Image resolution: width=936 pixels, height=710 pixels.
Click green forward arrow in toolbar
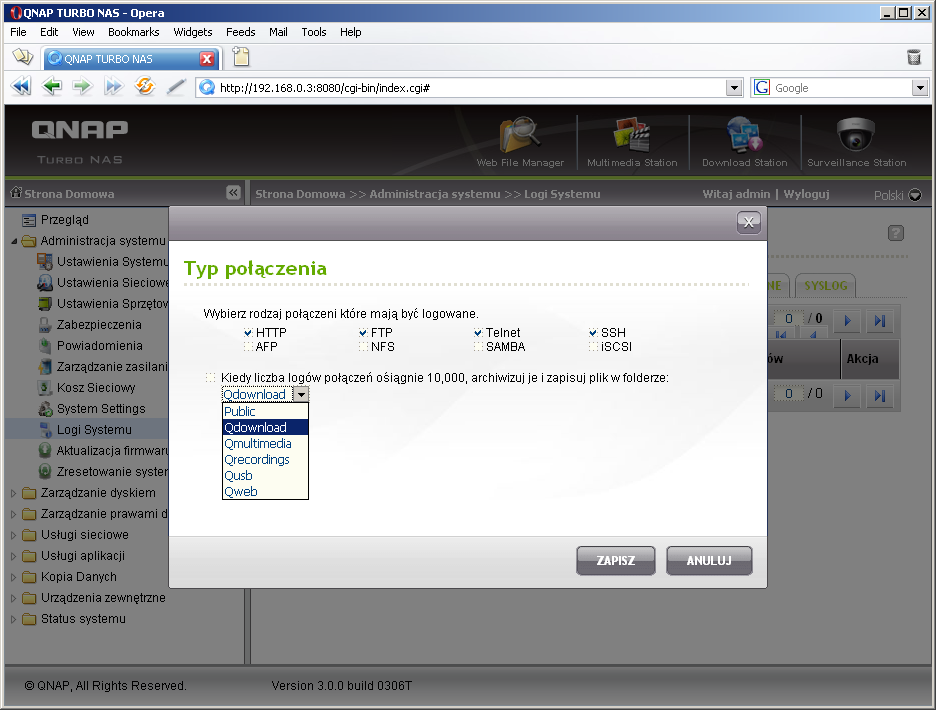click(x=82, y=87)
